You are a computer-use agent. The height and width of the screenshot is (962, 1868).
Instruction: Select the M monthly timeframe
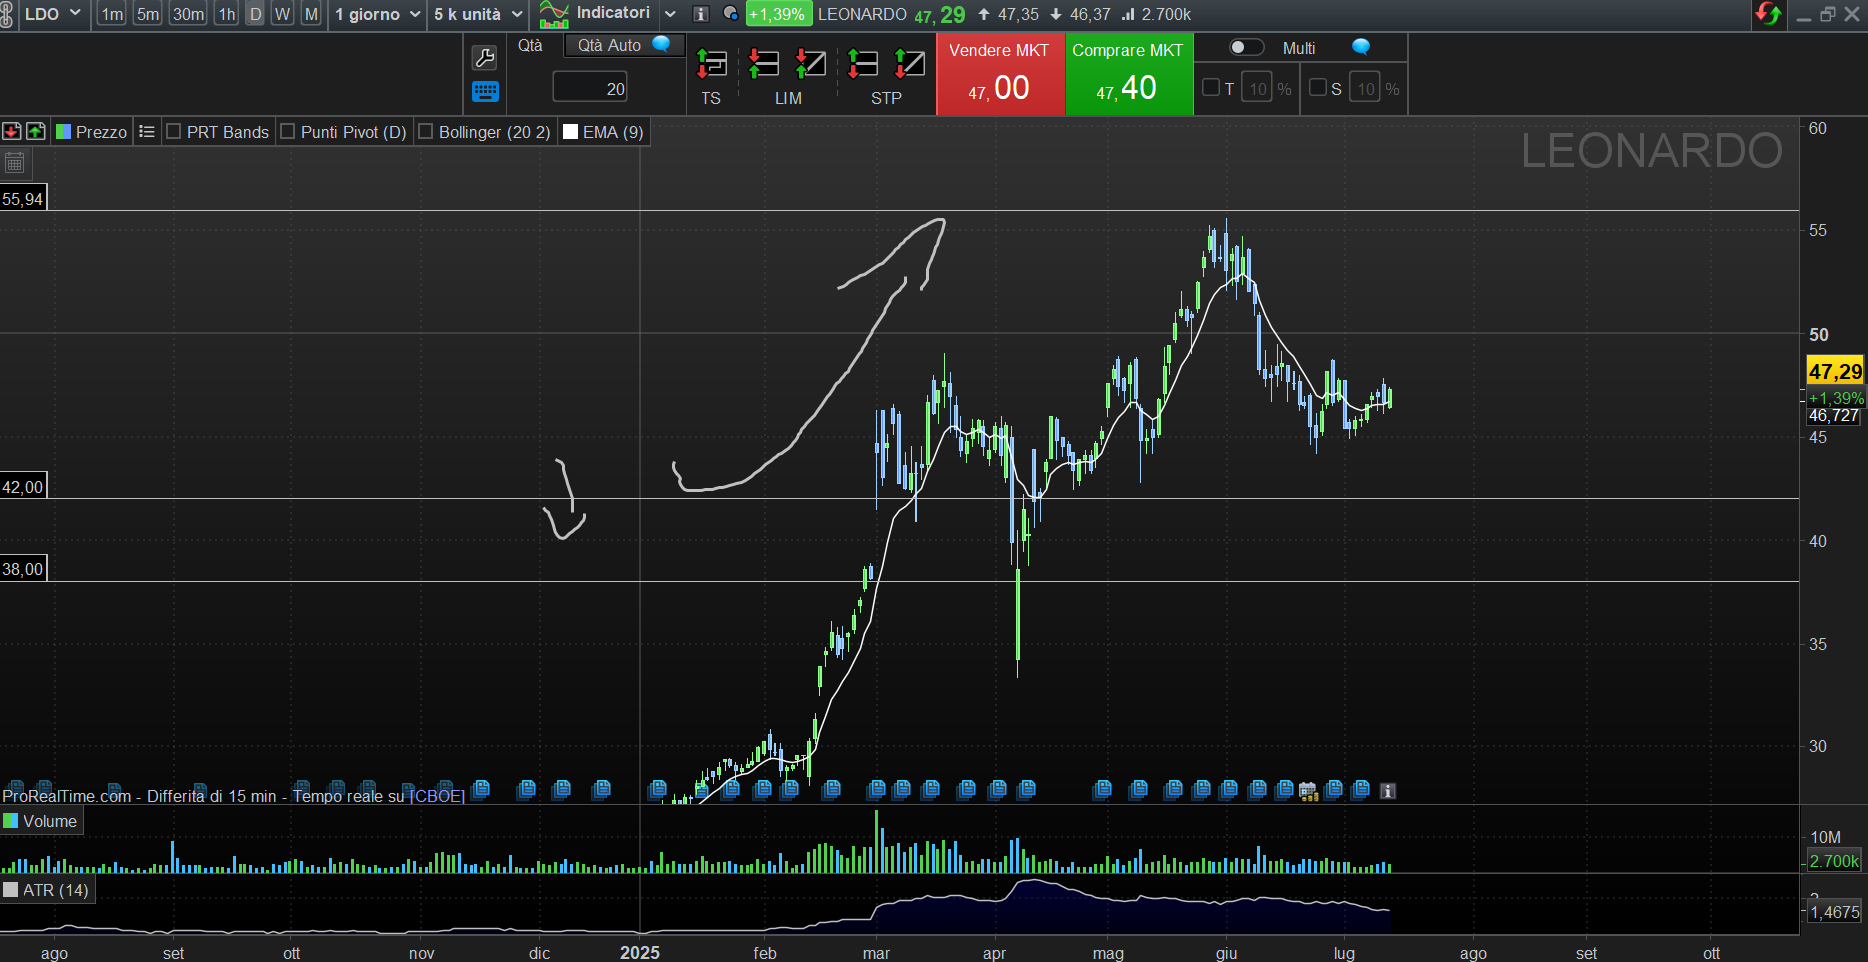[x=312, y=14]
